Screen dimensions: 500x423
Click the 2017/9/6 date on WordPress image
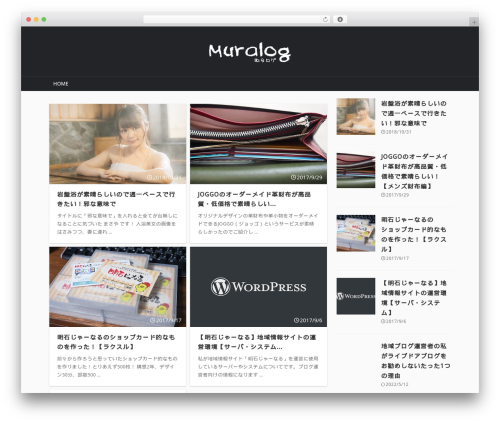[308, 320]
